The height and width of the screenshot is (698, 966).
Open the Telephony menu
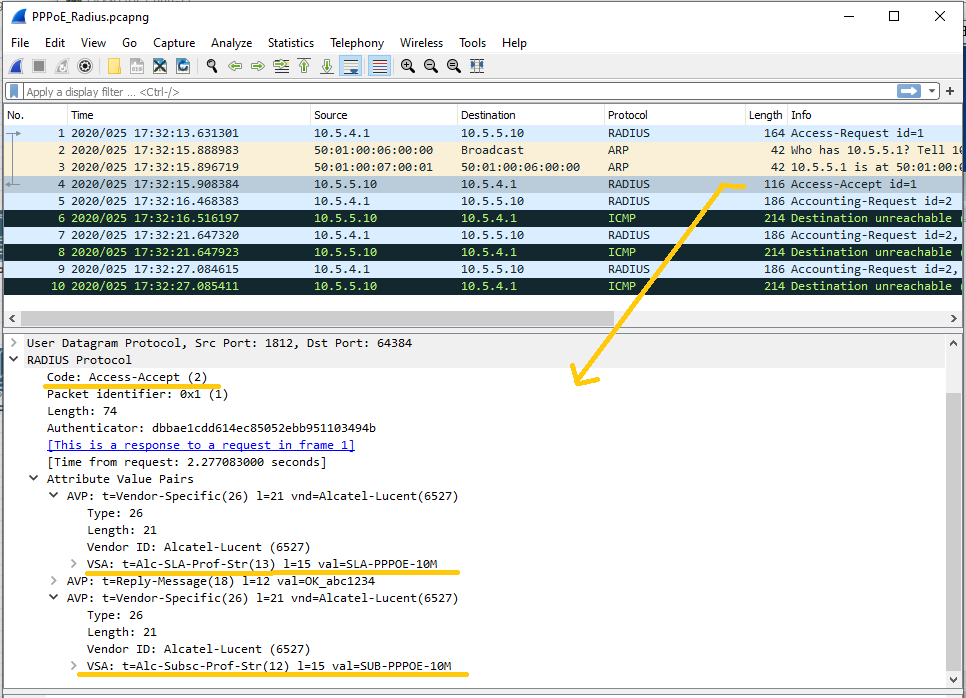click(x=357, y=43)
